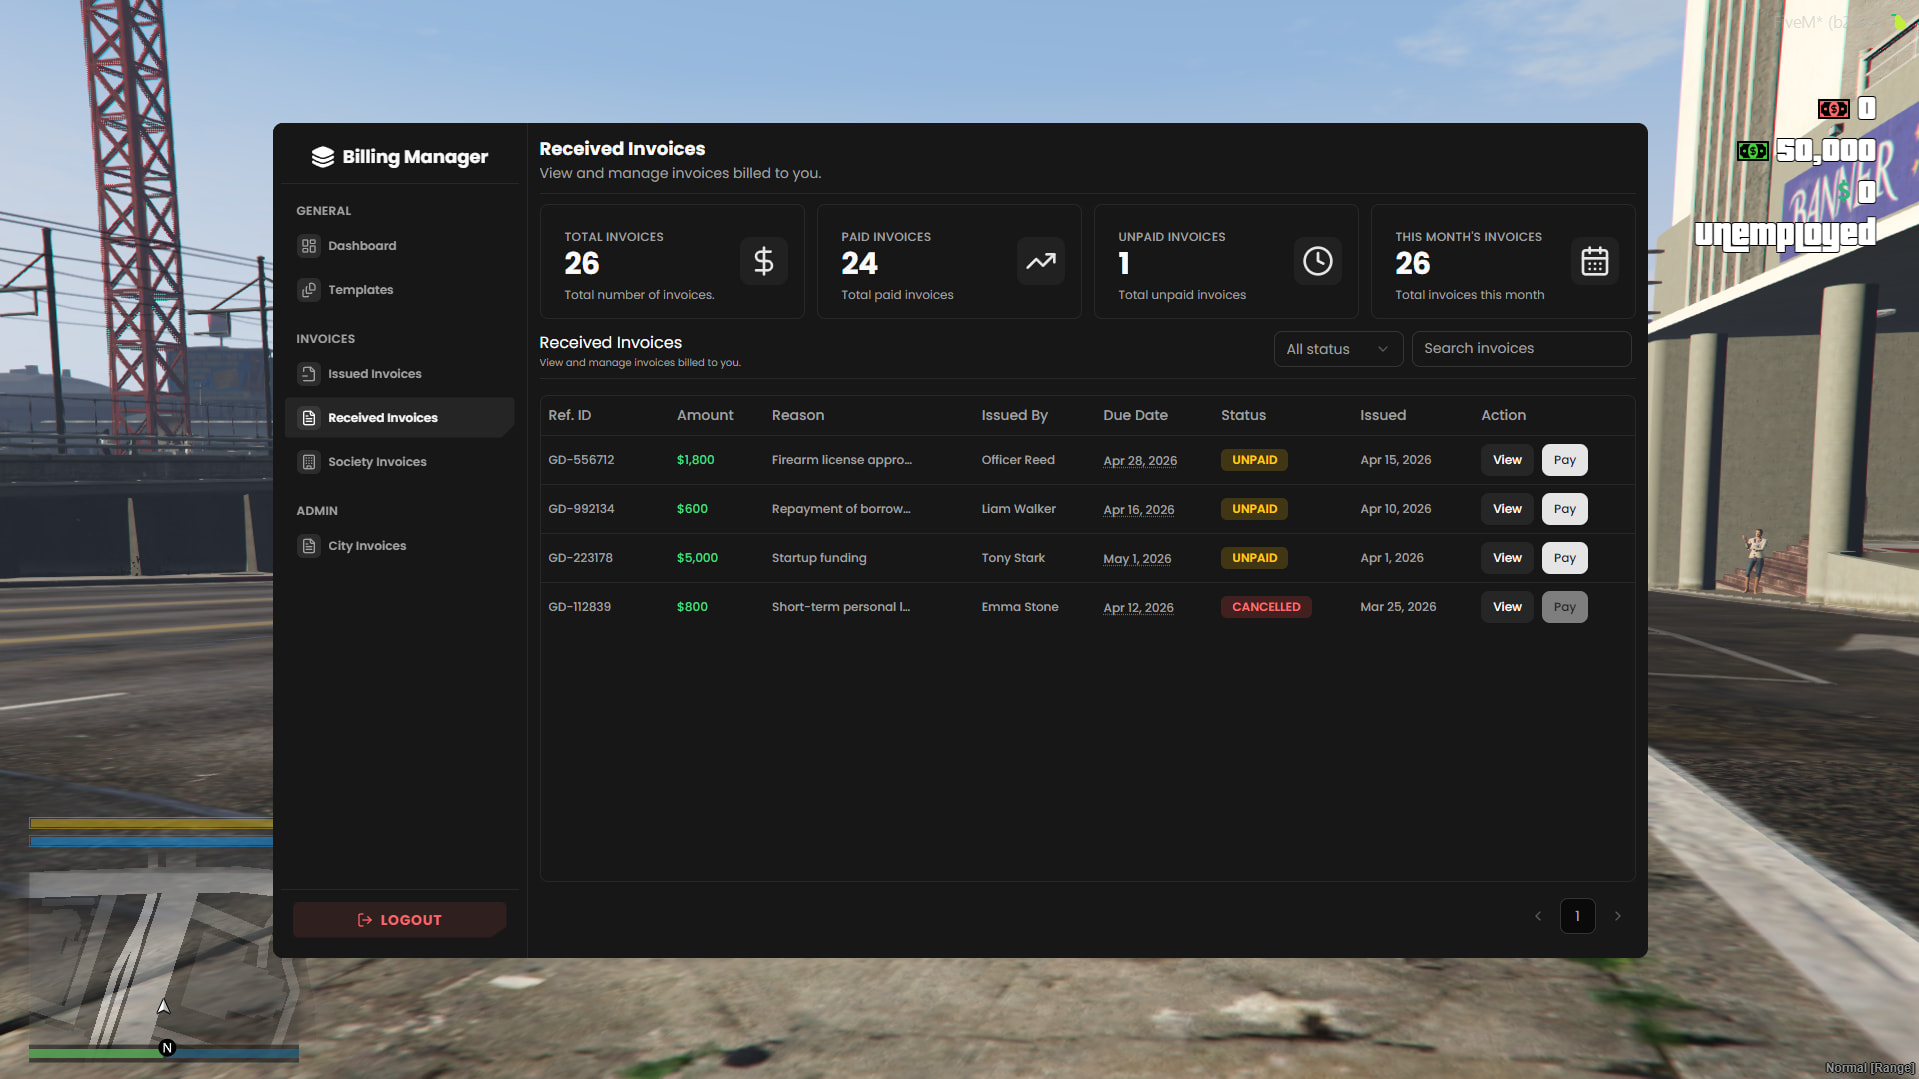1919x1079 pixels.
Task: Log out using the LOGOUT button
Action: tap(400, 920)
